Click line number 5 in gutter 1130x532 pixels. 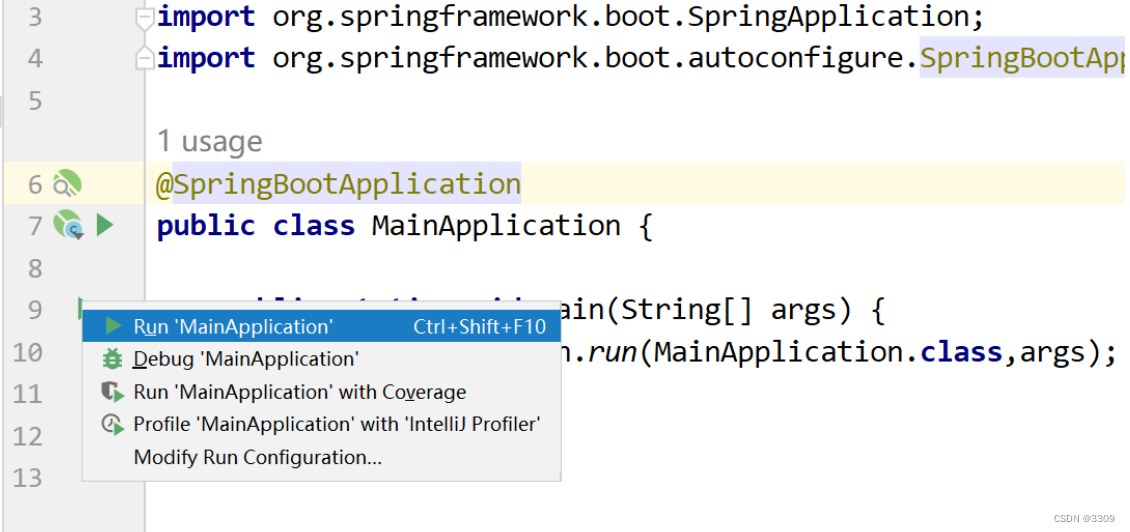coord(35,101)
